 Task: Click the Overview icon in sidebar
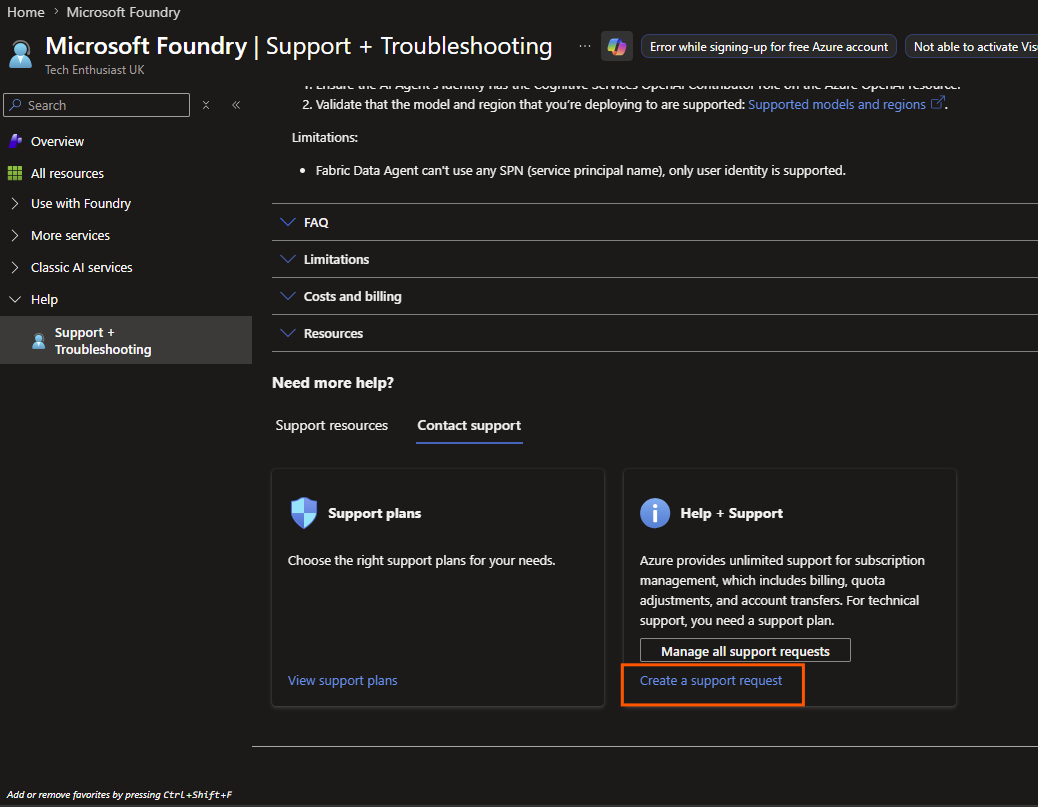pos(15,141)
